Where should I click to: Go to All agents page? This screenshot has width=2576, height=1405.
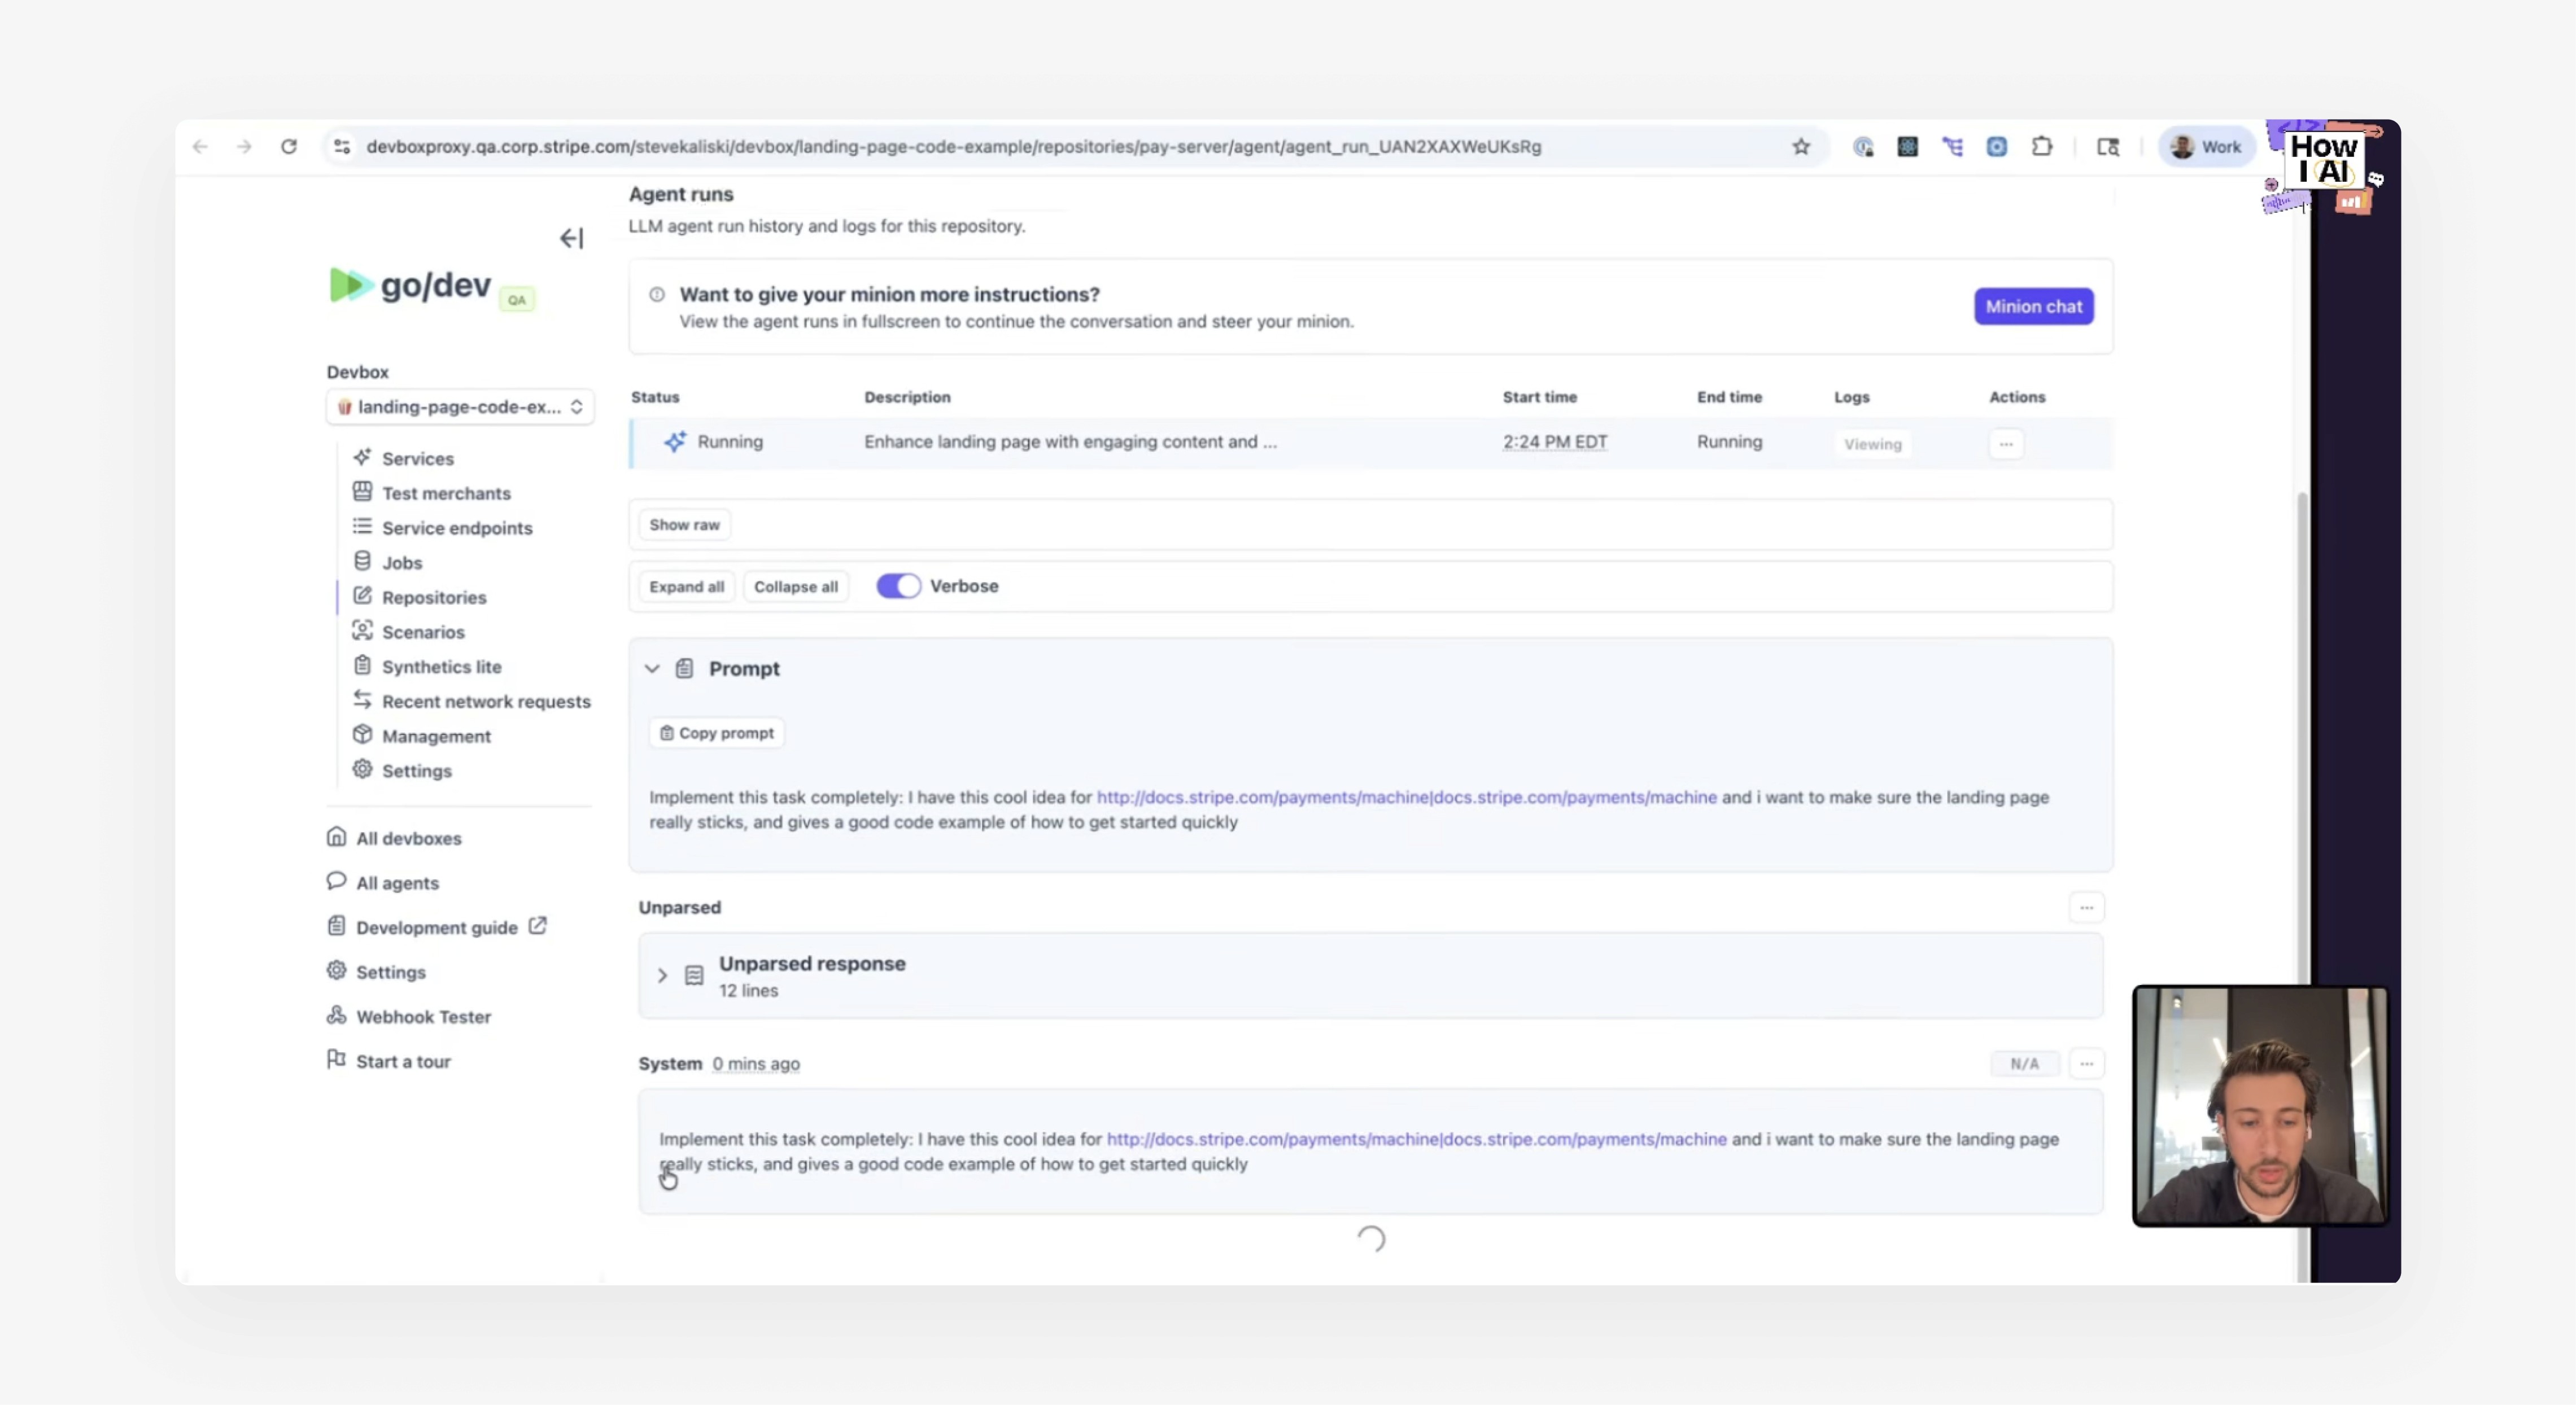397,883
